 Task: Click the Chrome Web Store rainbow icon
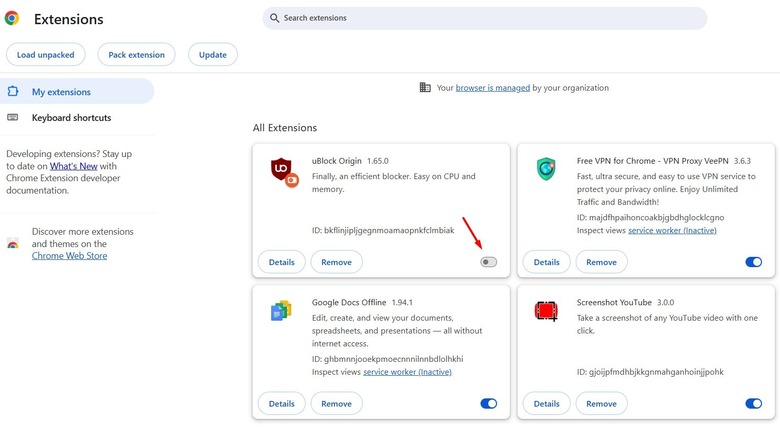[13, 243]
